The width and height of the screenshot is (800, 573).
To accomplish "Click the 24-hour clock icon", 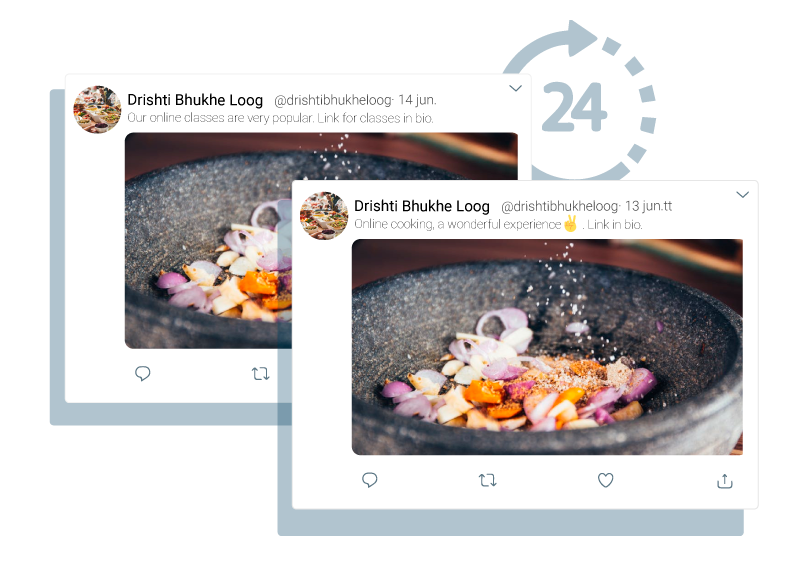I will click(579, 101).
